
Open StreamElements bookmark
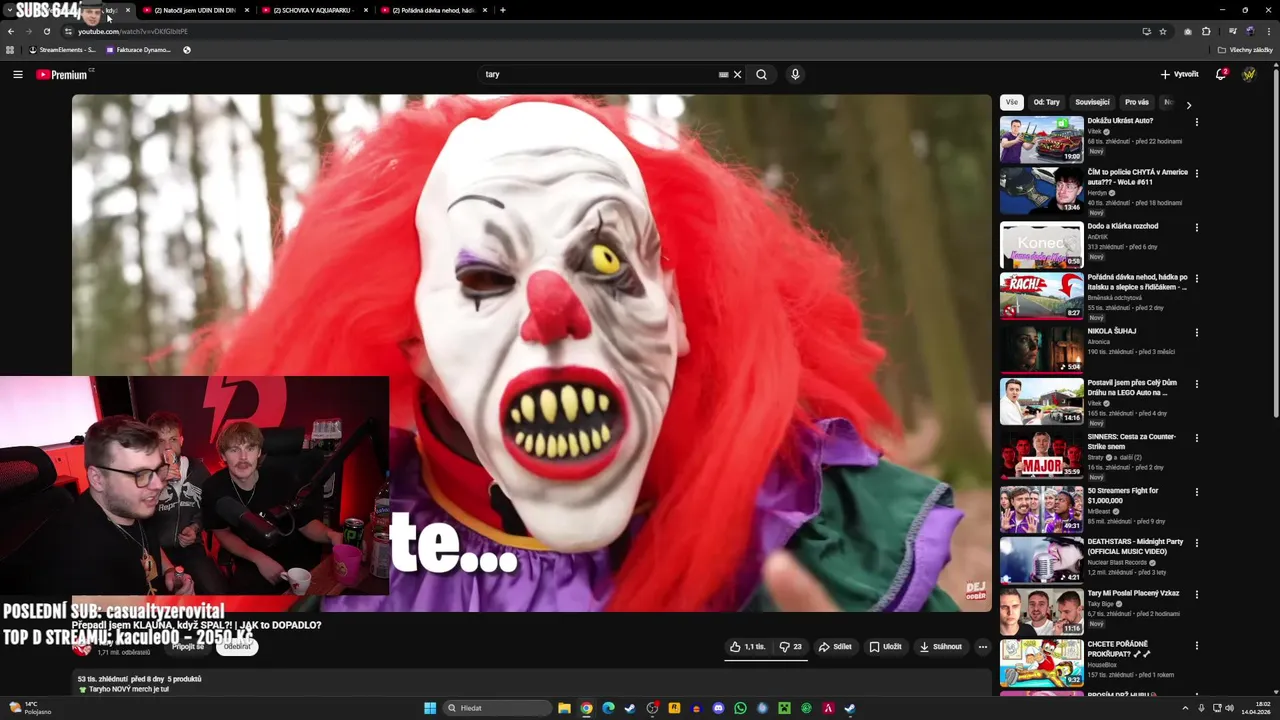click(63, 49)
